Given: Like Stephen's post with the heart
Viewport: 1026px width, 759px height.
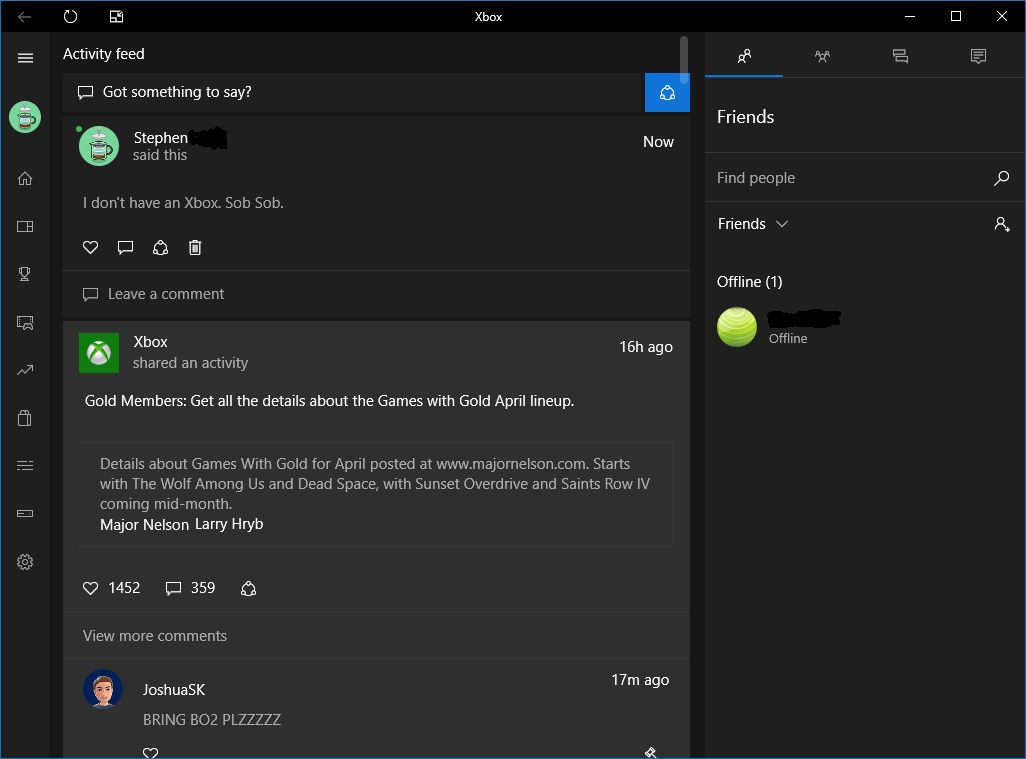Looking at the screenshot, I should pos(90,247).
